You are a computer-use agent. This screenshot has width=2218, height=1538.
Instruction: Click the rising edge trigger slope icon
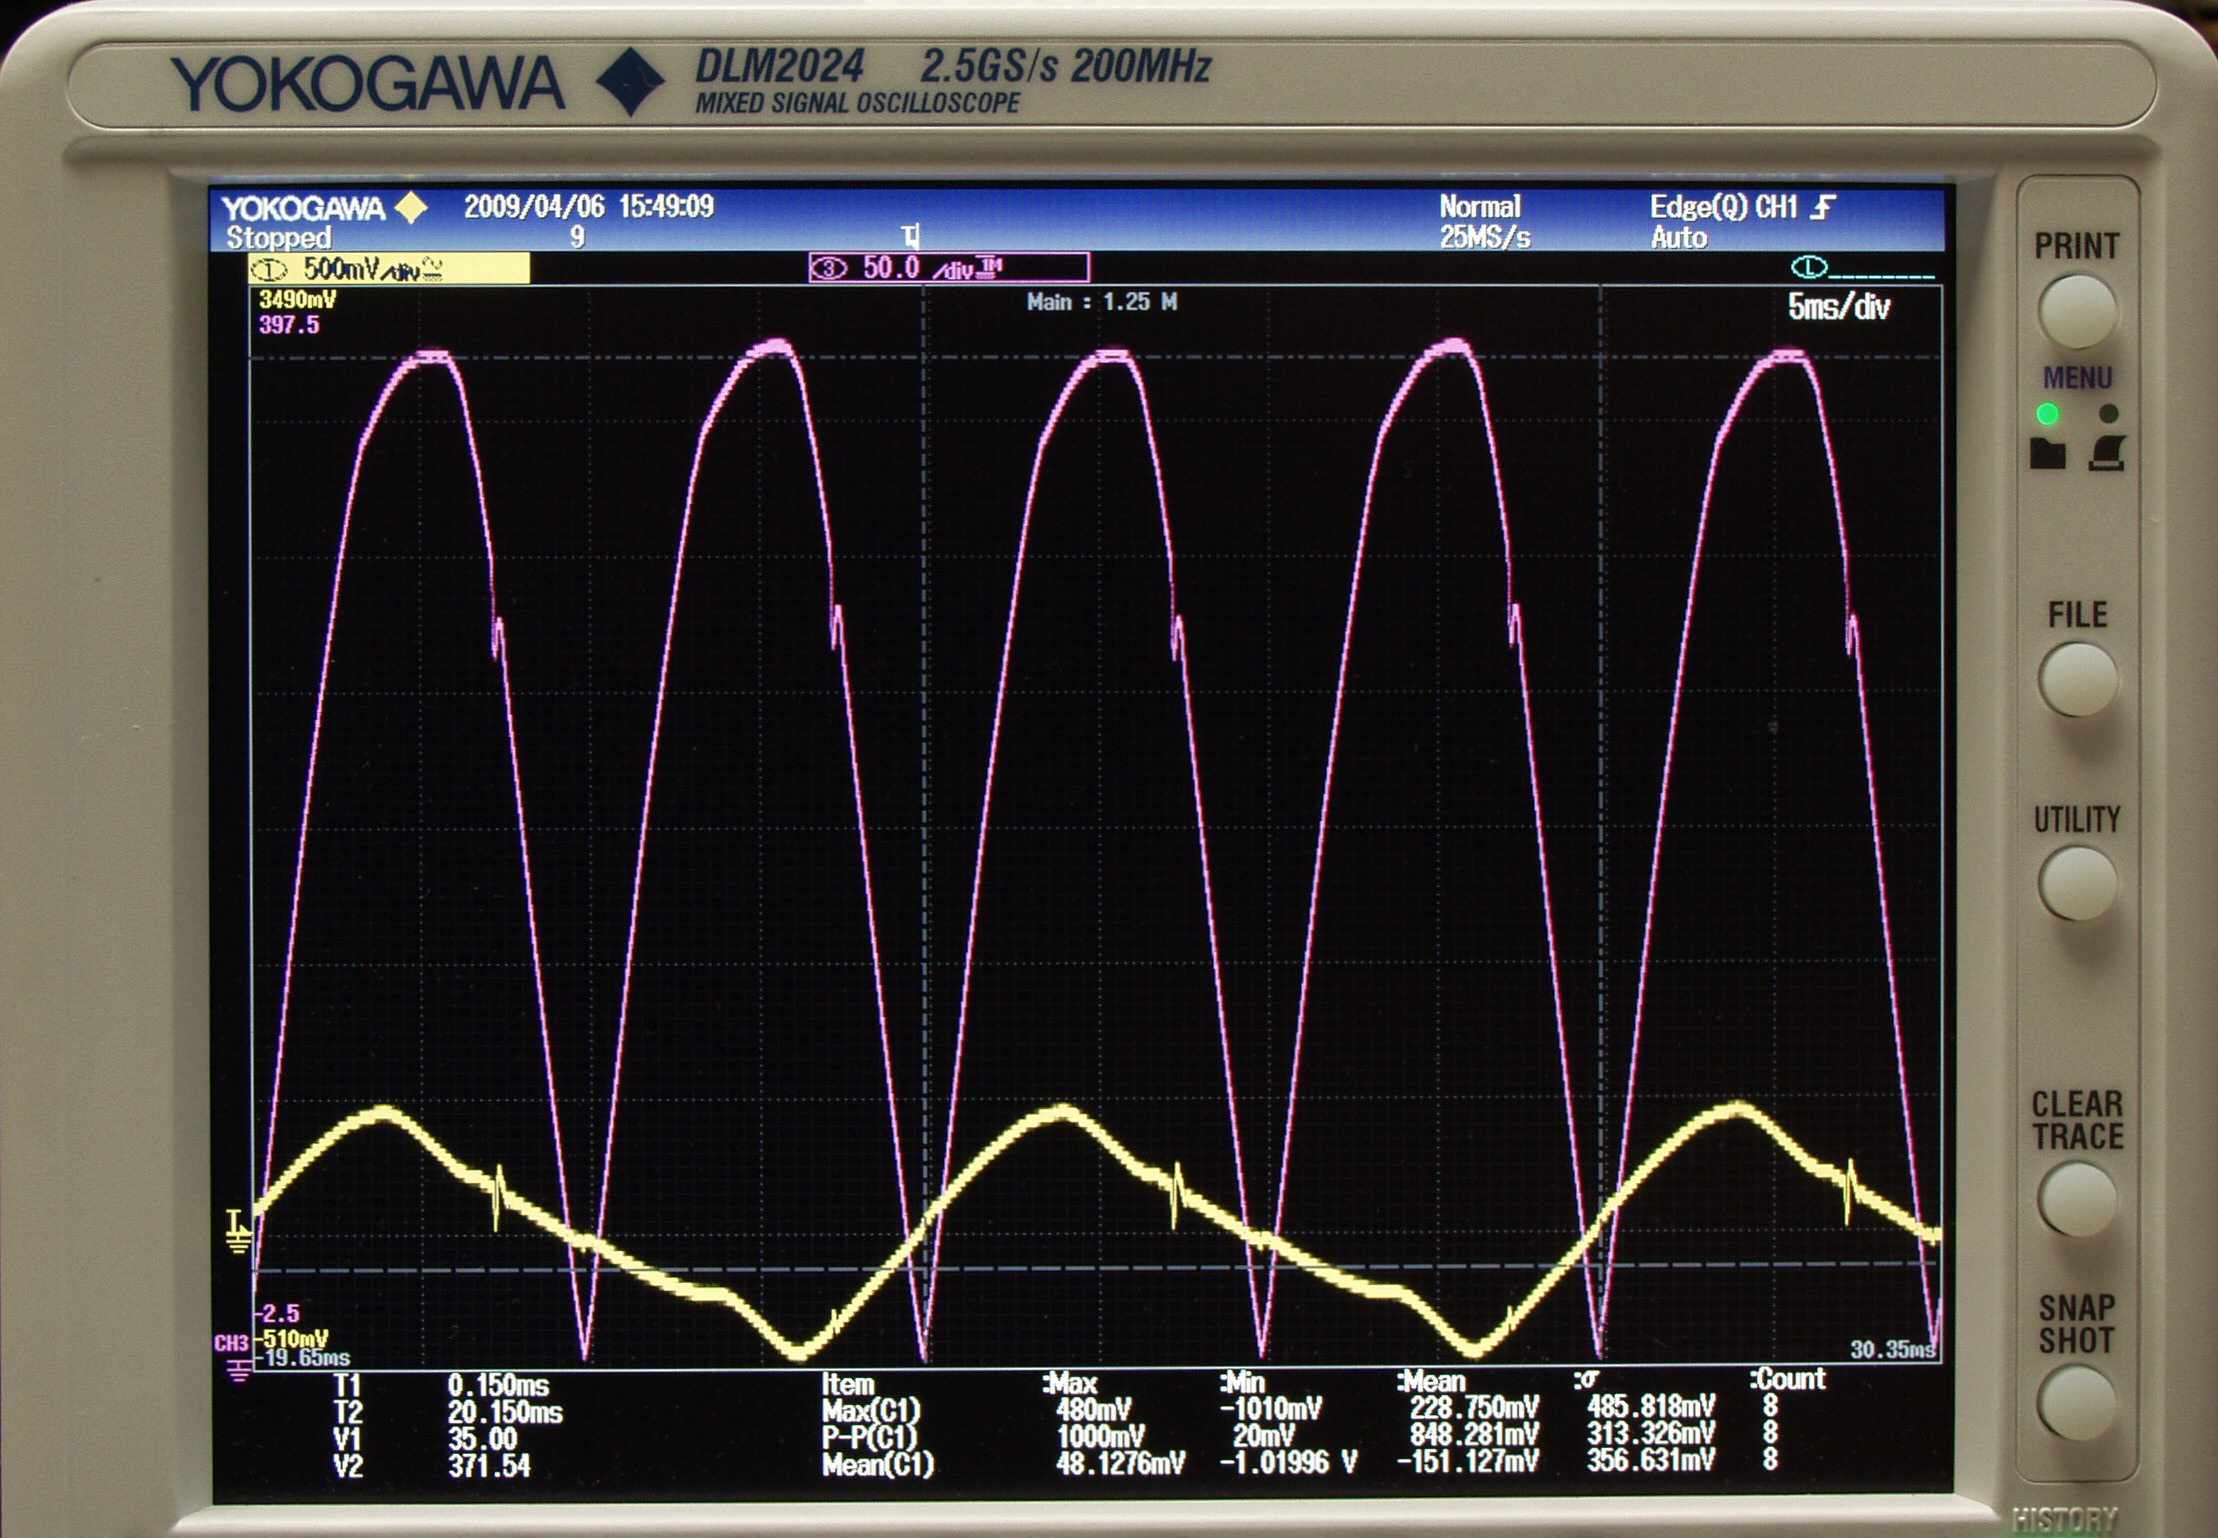pos(1825,207)
